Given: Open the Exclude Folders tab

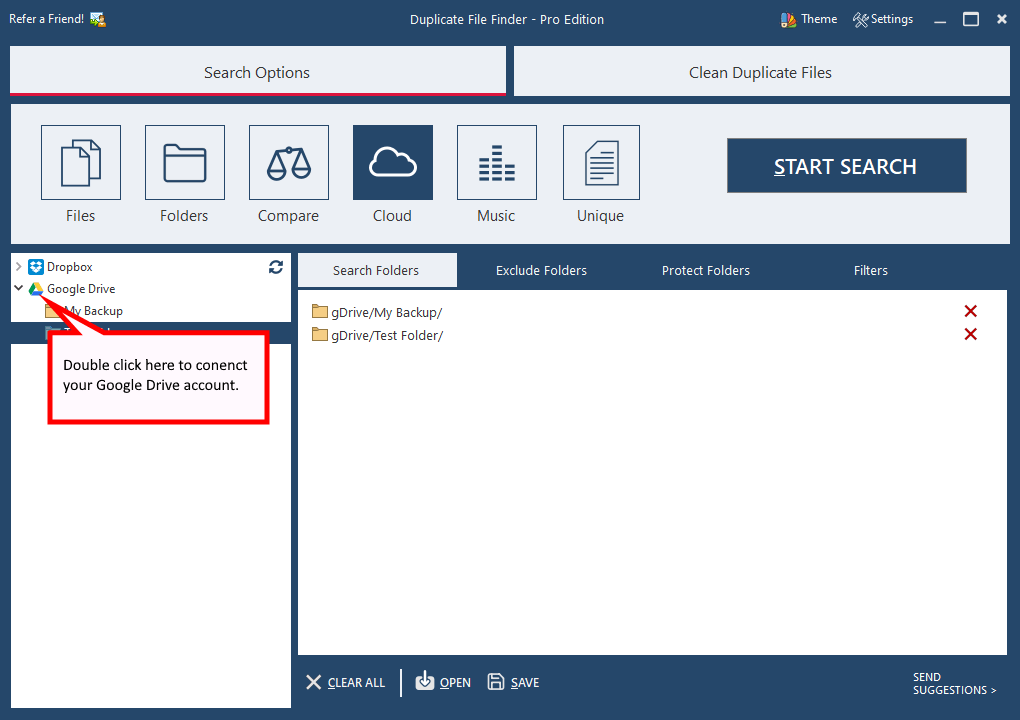Looking at the screenshot, I should coord(541,271).
